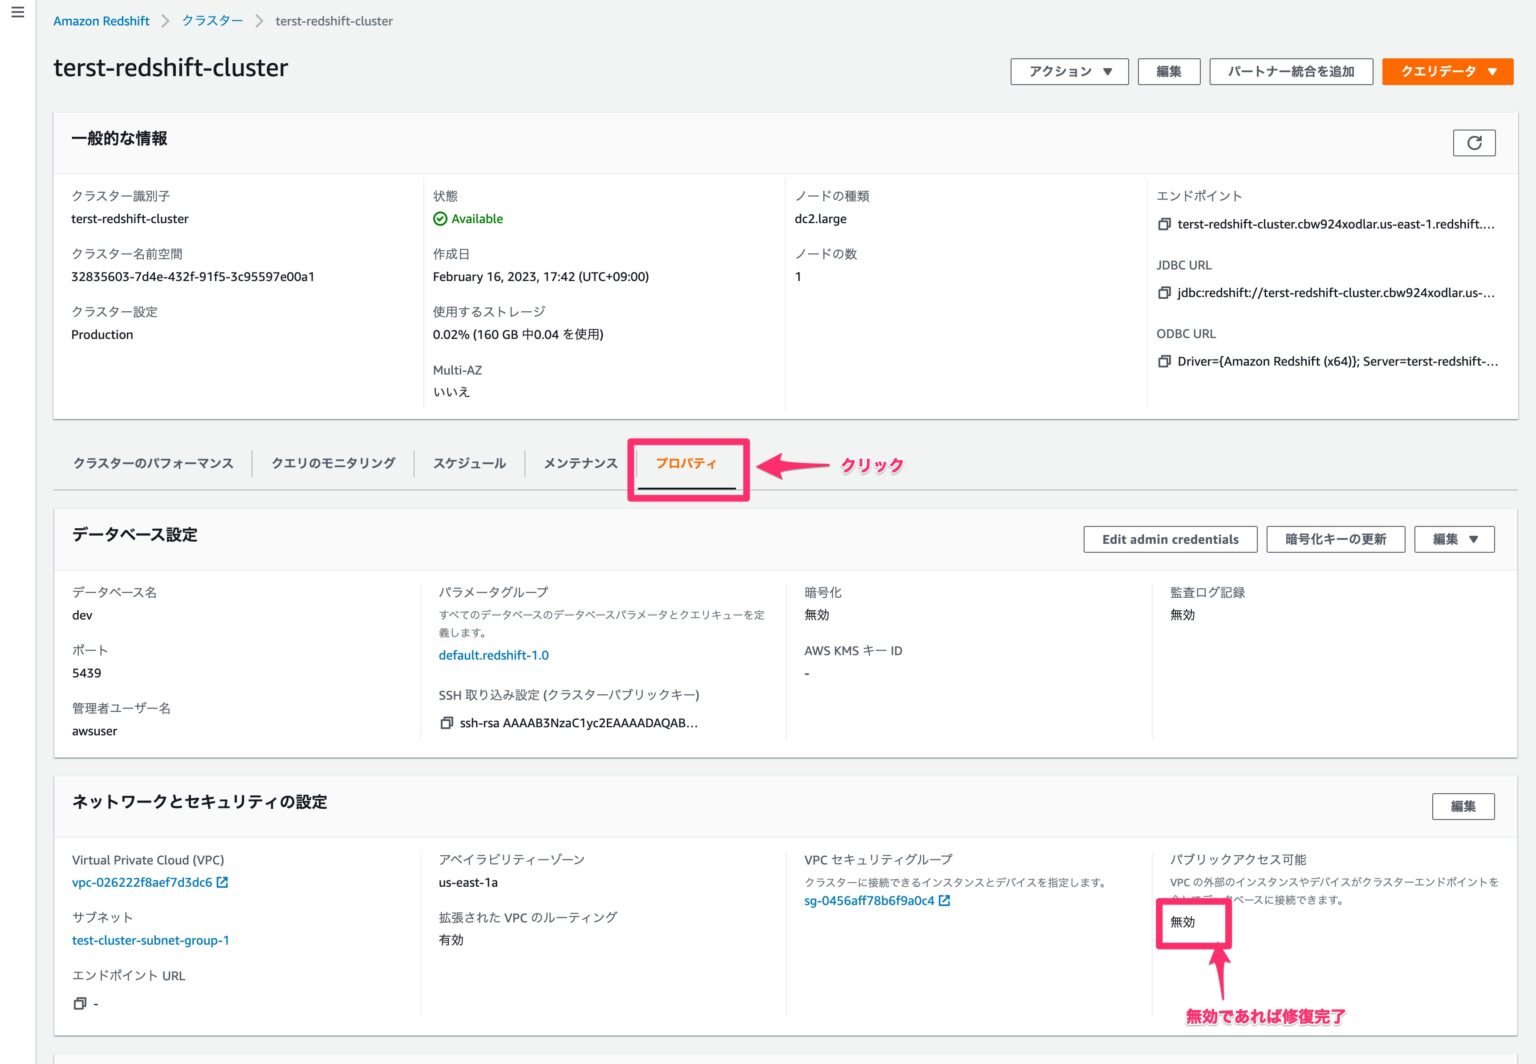The width and height of the screenshot is (1536, 1064).
Task: Expand the アクション dropdown
Action: (1069, 72)
